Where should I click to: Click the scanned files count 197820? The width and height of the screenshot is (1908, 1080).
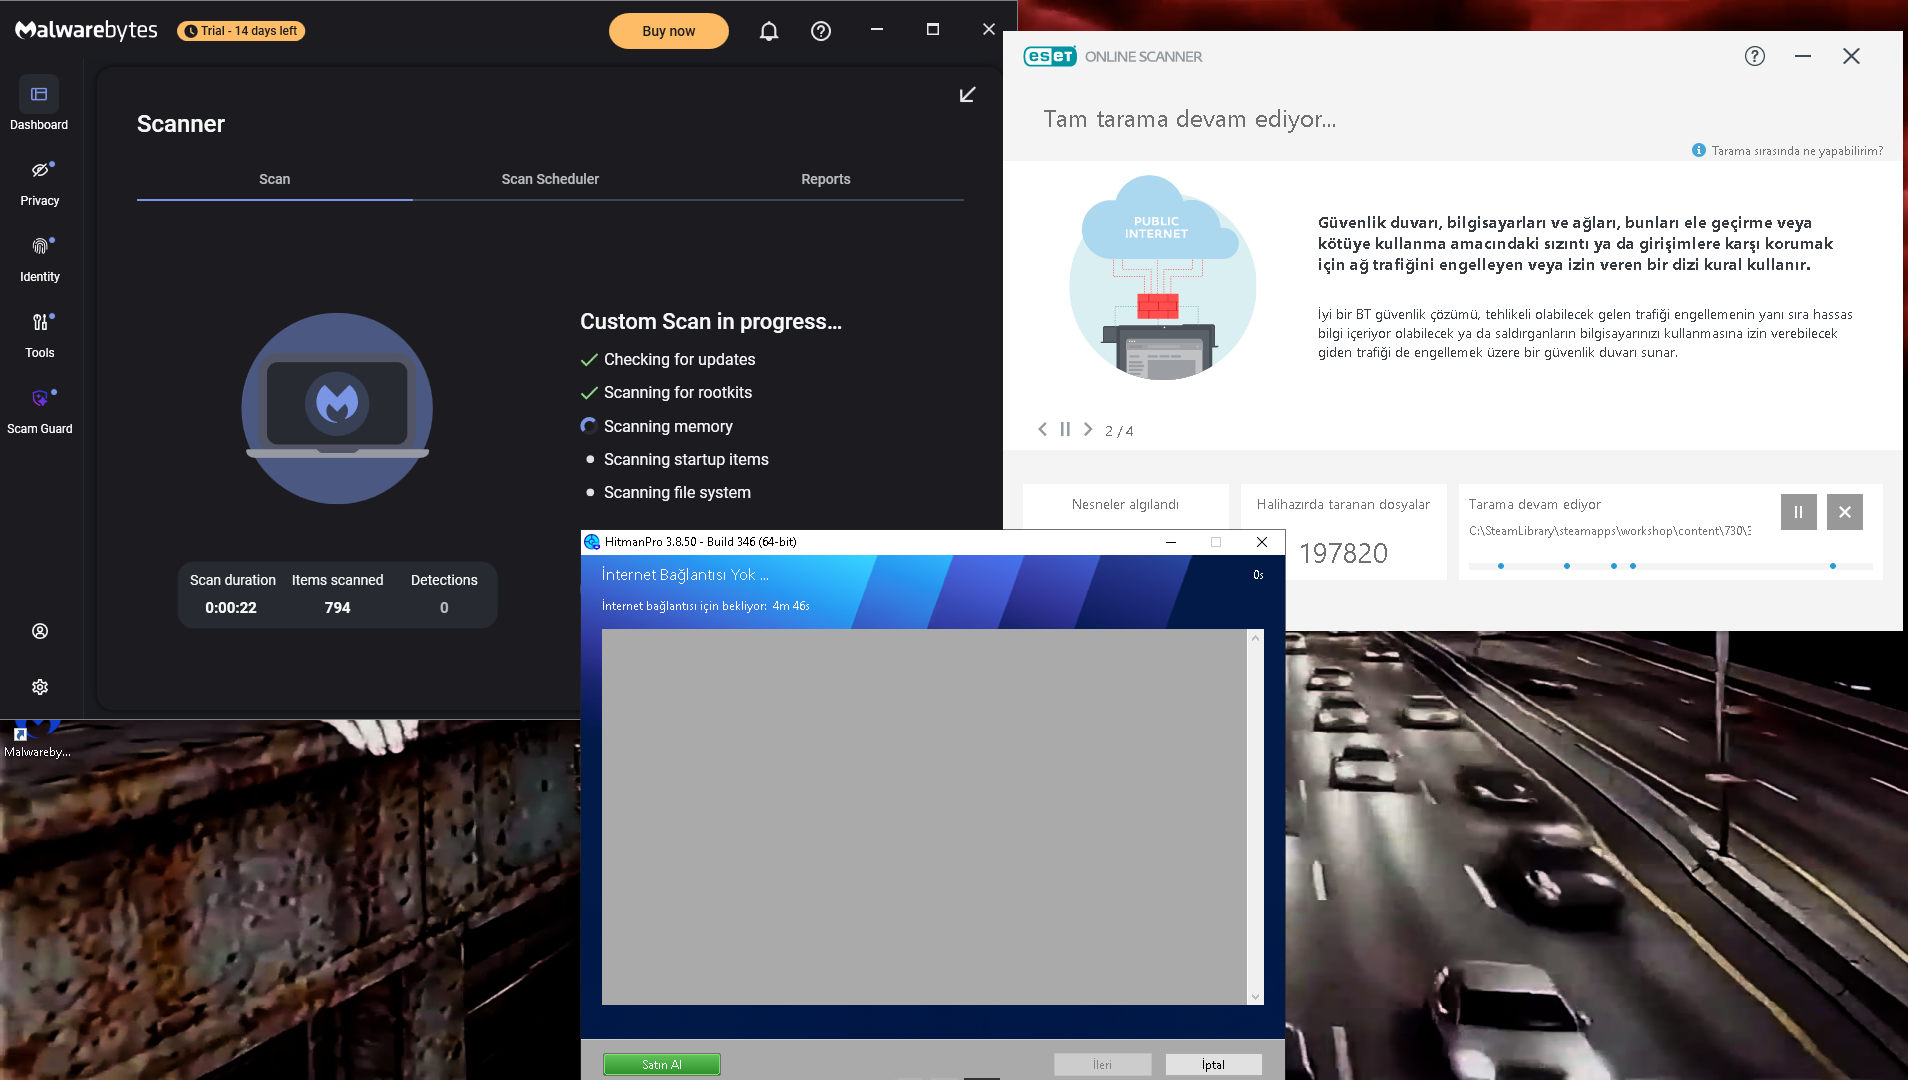pyautogui.click(x=1343, y=553)
